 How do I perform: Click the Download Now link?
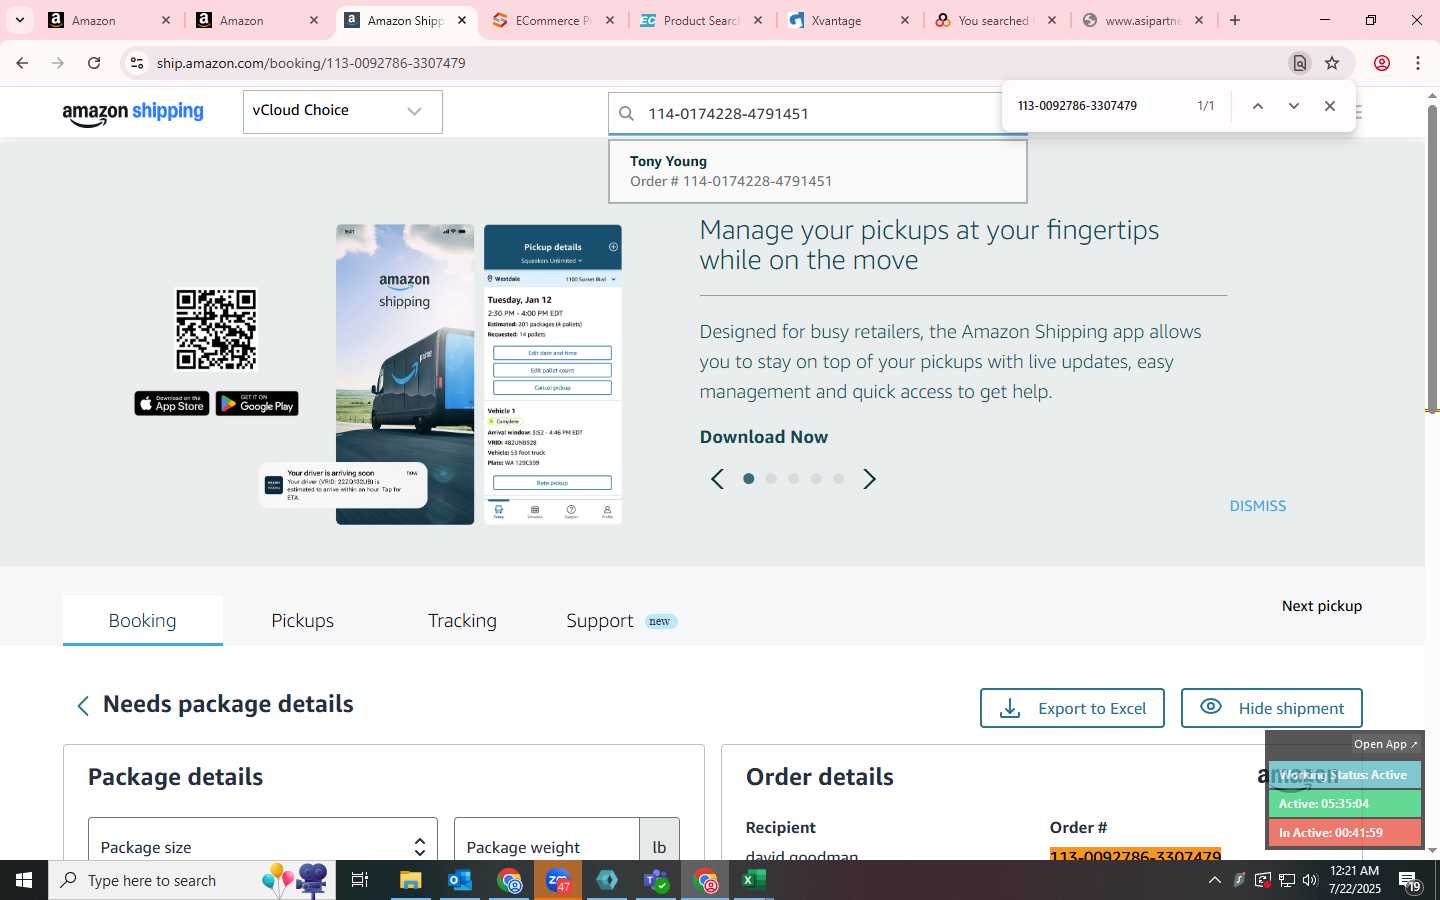(x=764, y=437)
